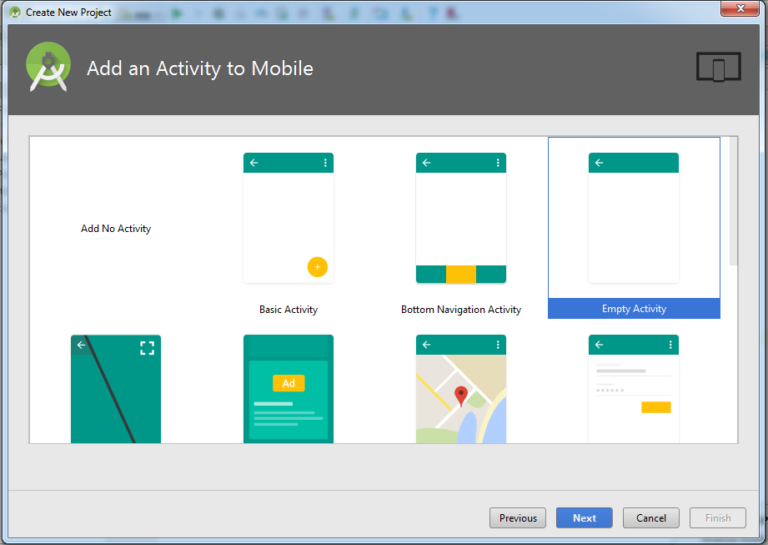Click the phone and tablet device icon
Image resolution: width=768 pixels, height=545 pixels.
[718, 68]
